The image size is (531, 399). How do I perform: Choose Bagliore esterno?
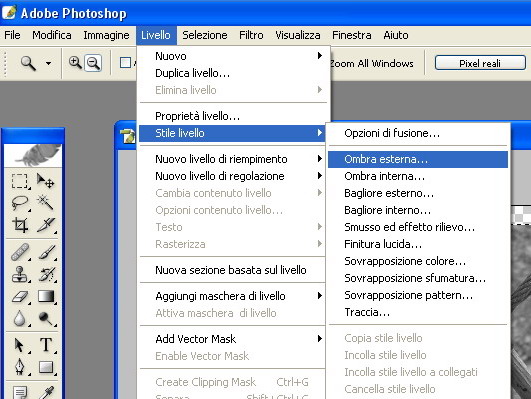click(x=418, y=193)
